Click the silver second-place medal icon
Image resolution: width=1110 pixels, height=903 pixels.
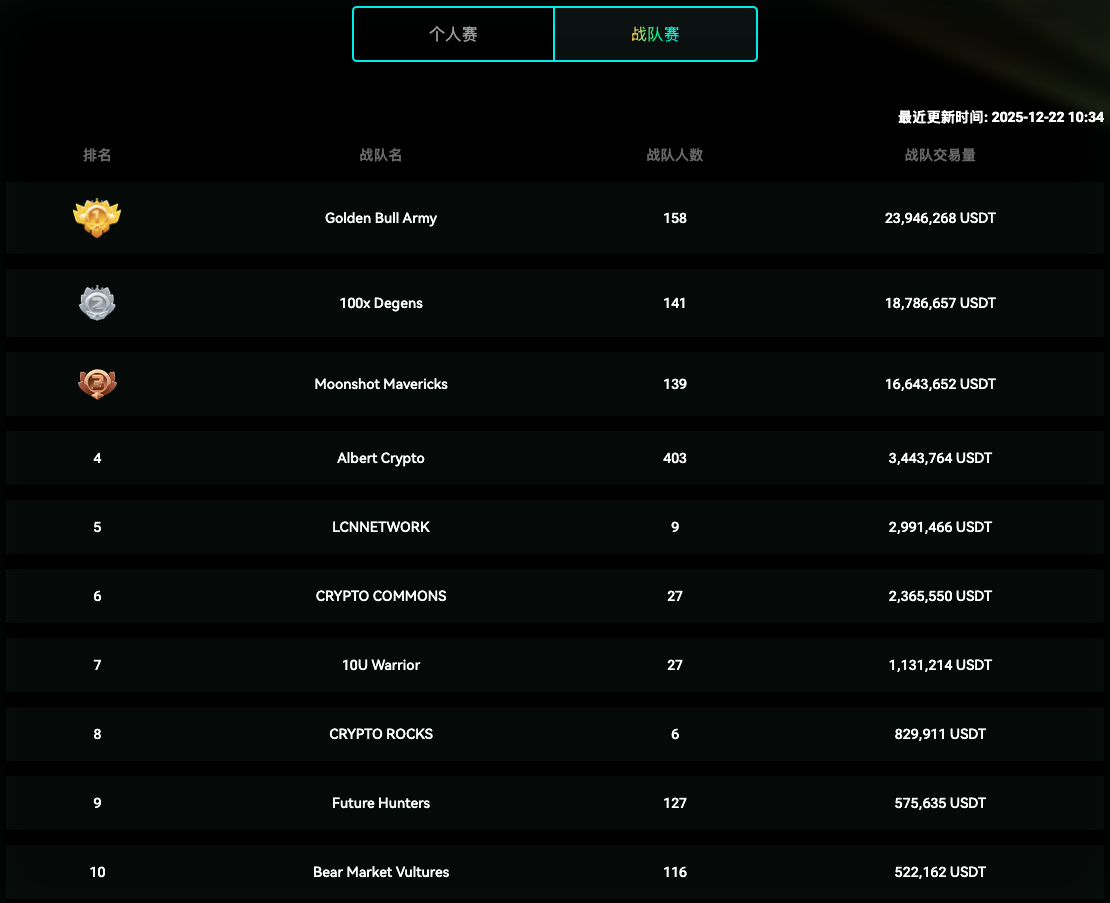[x=97, y=303]
